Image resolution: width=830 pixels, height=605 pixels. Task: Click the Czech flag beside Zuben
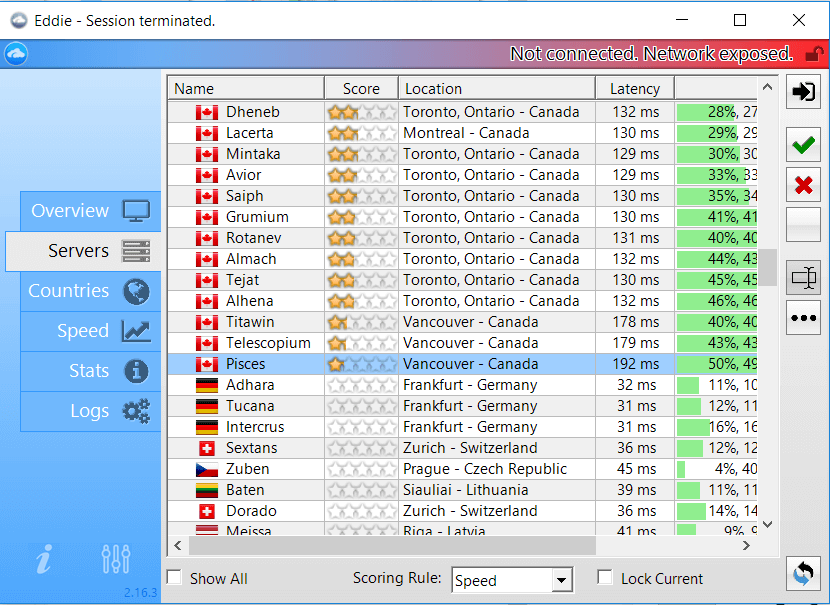(206, 469)
